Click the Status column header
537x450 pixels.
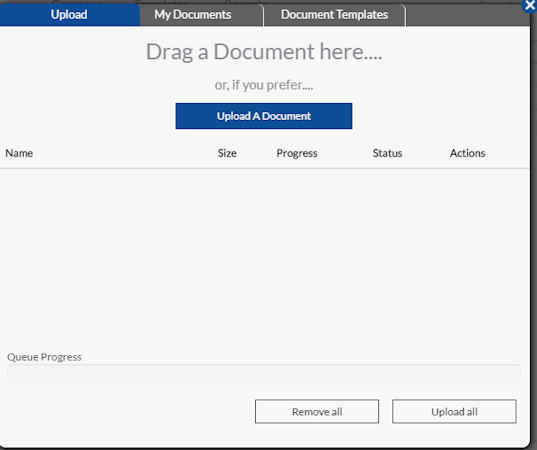coord(387,153)
